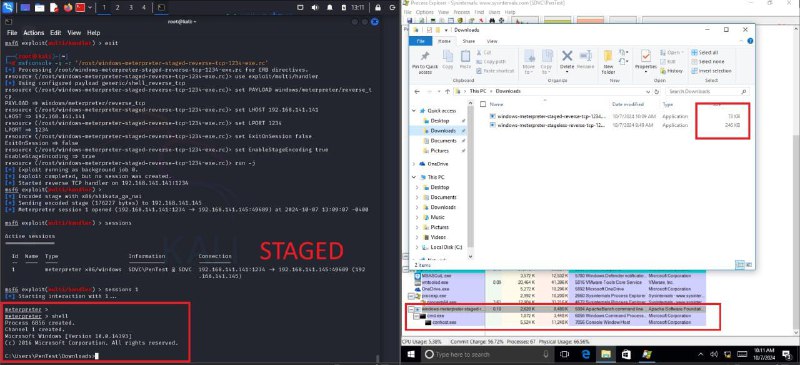The width and height of the screenshot is (800, 365).
Task: Open Microsoft Store from the taskbar
Action: pyautogui.click(x=626, y=354)
